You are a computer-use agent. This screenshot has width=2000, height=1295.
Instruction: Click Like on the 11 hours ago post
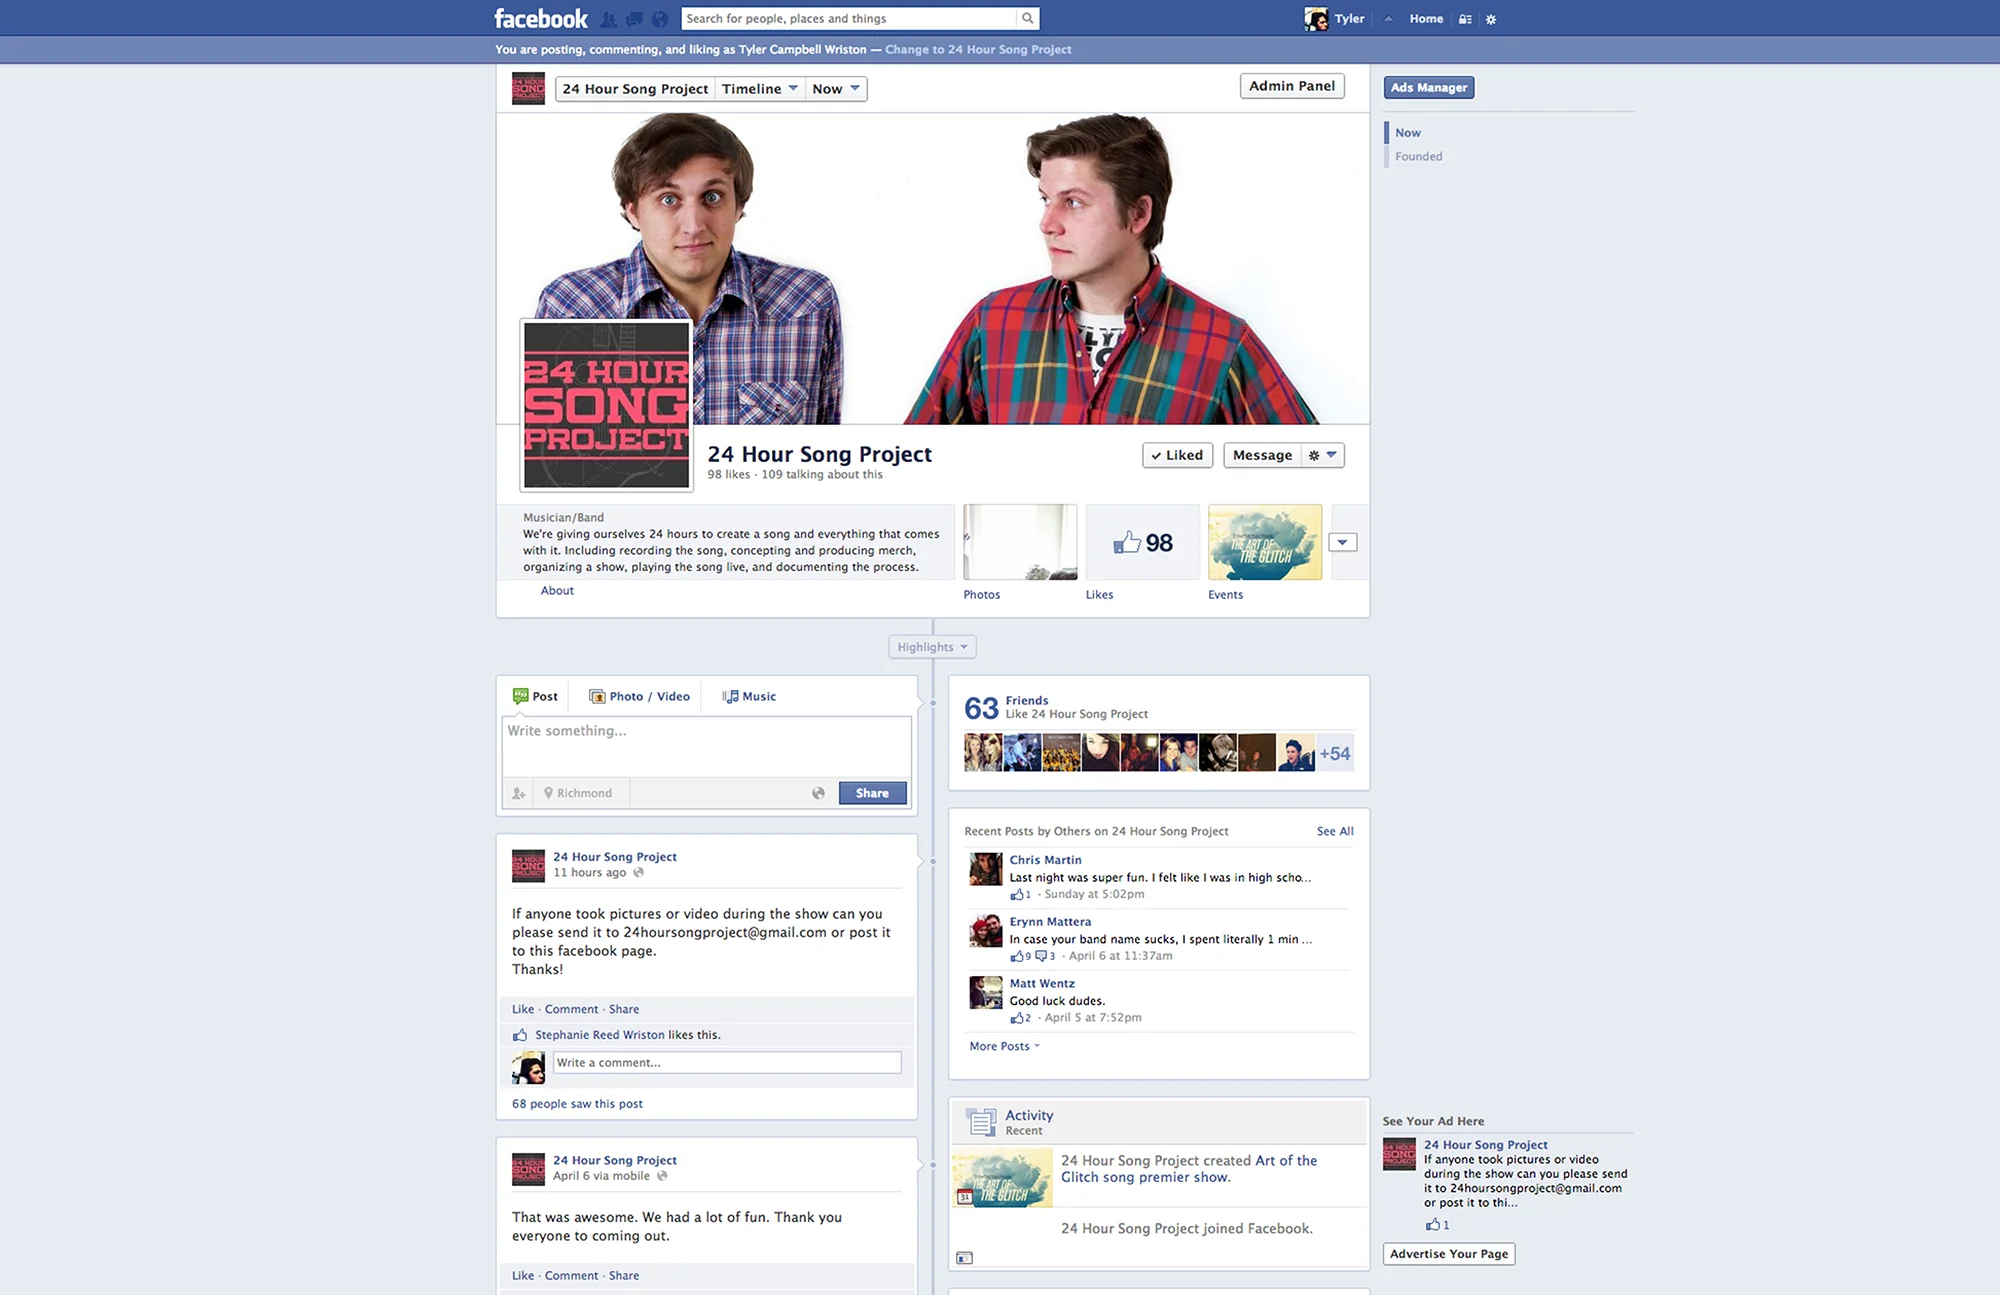[523, 1010]
